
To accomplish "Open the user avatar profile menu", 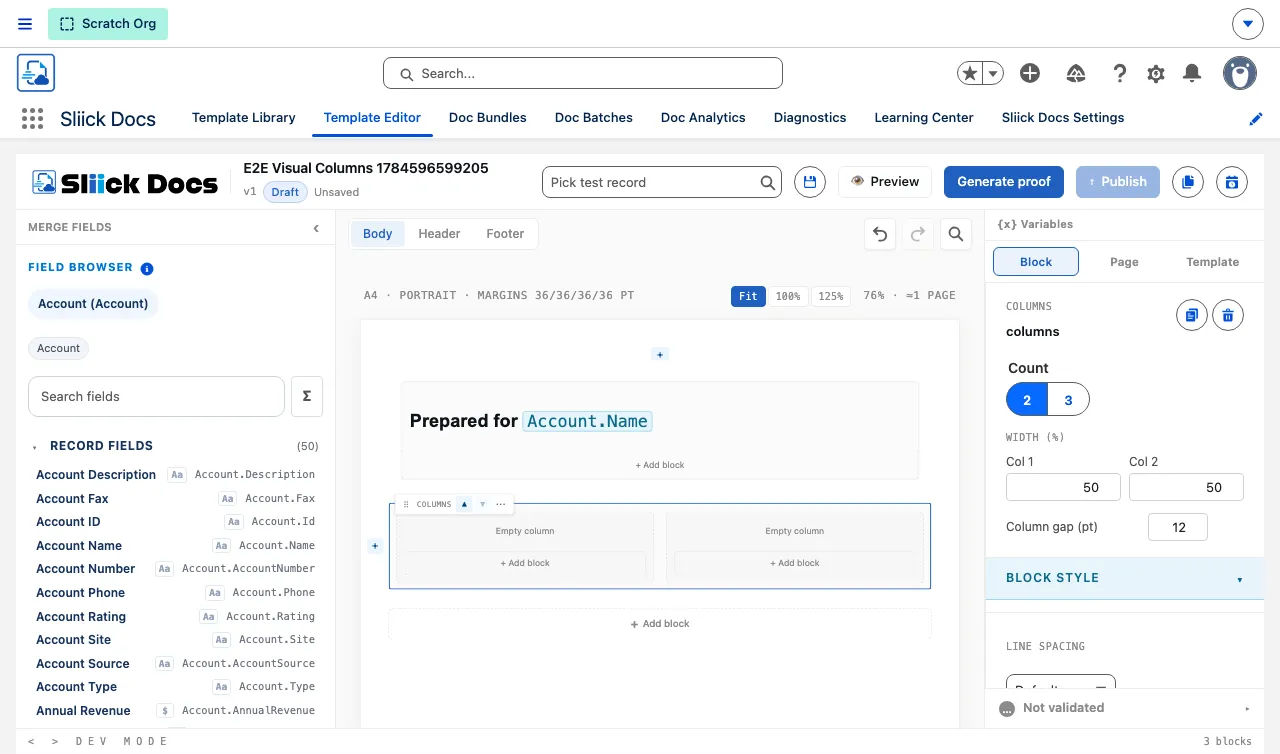I will (x=1240, y=73).
